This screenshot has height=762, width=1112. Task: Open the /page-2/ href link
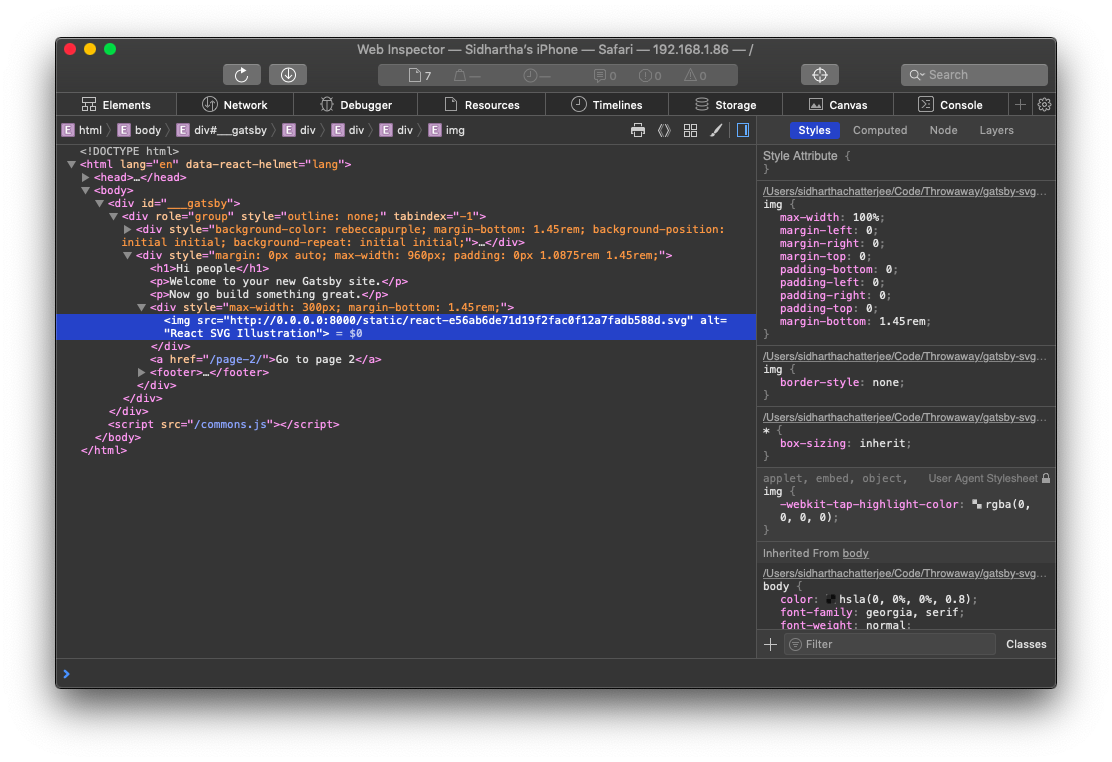(236, 360)
